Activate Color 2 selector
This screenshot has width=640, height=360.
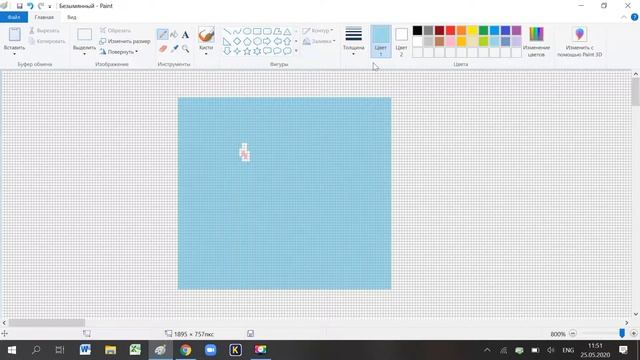pos(401,41)
